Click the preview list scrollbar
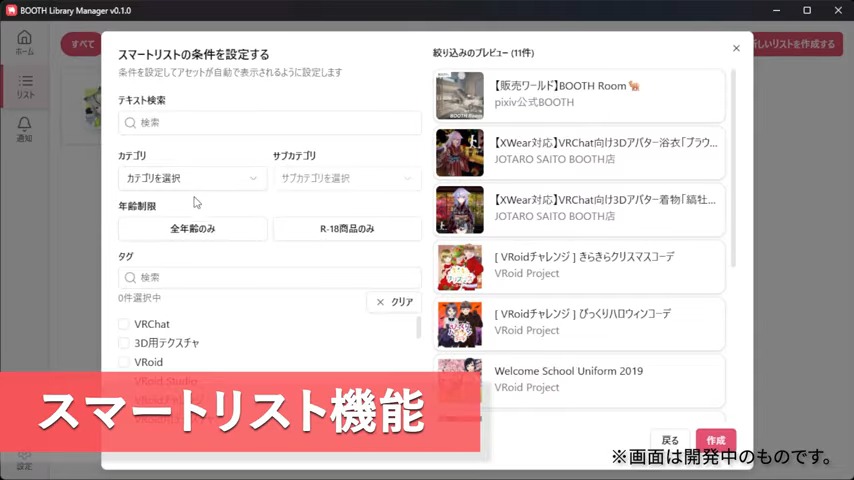The height and width of the screenshot is (480, 854). click(x=732, y=168)
